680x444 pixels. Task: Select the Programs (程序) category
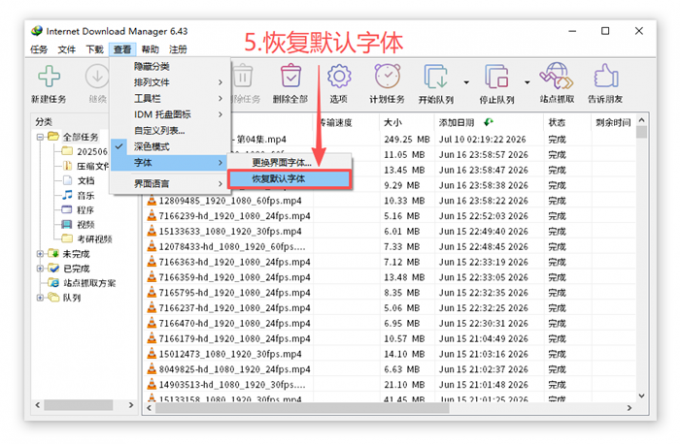[x=85, y=210]
